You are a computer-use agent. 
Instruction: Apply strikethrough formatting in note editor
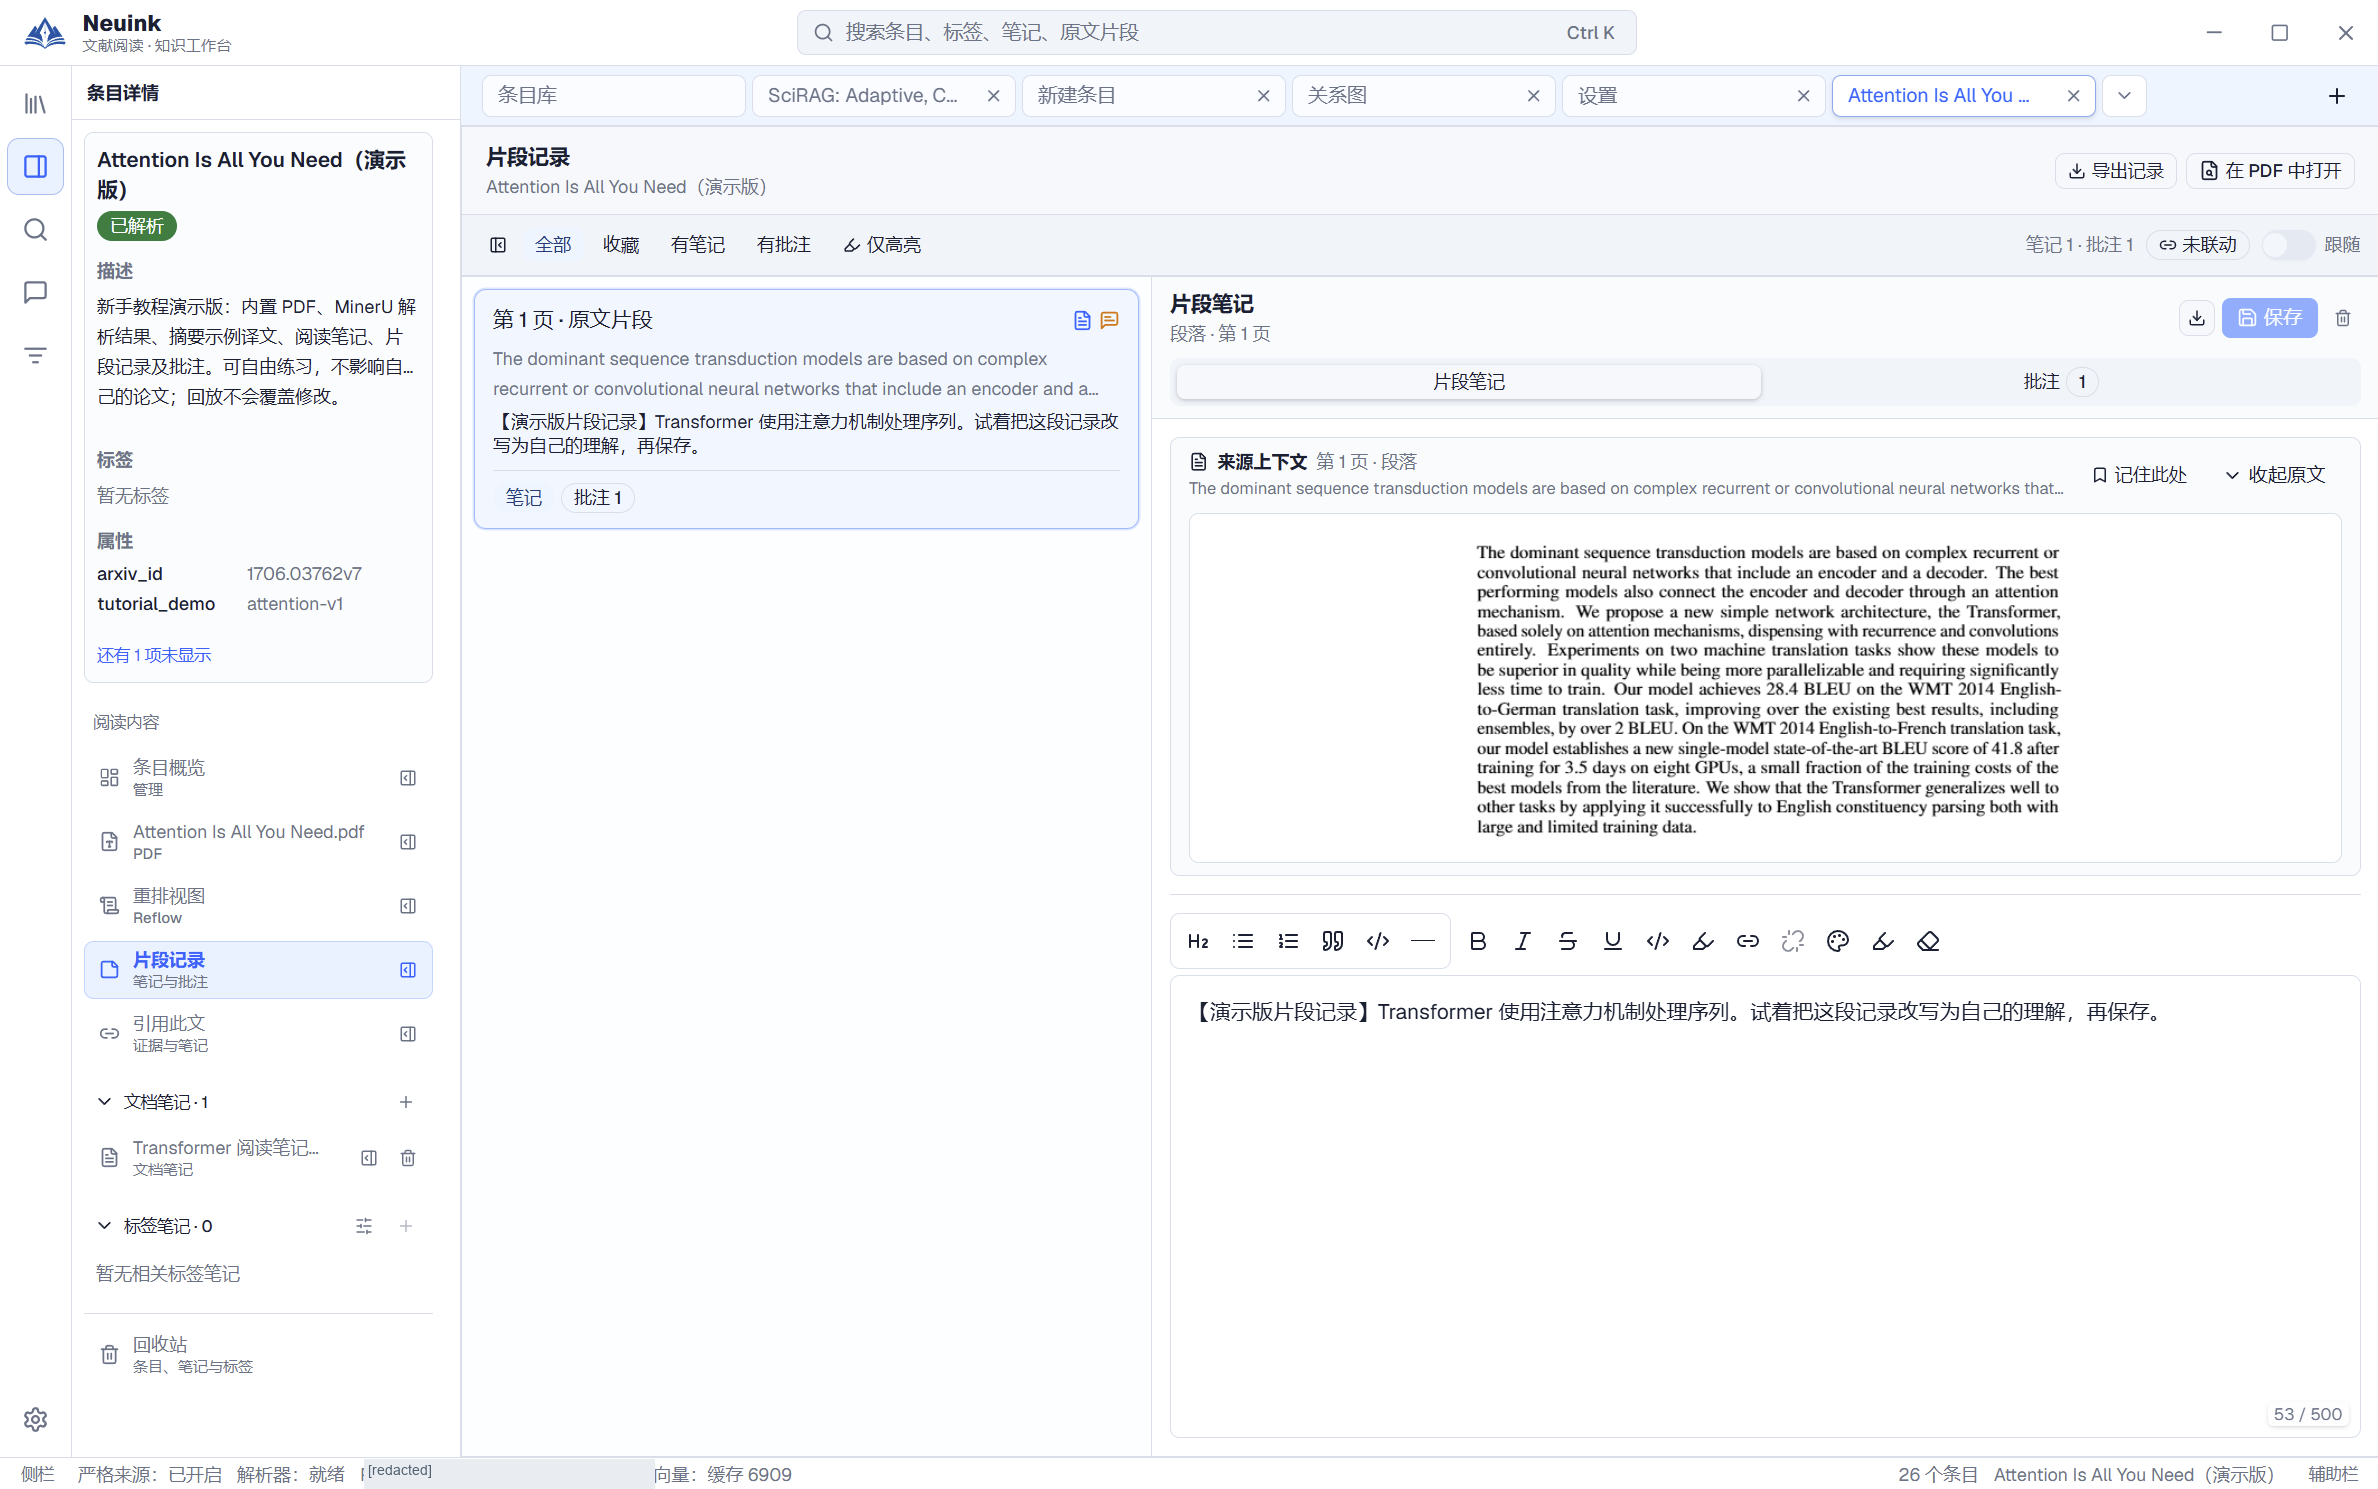click(1568, 941)
